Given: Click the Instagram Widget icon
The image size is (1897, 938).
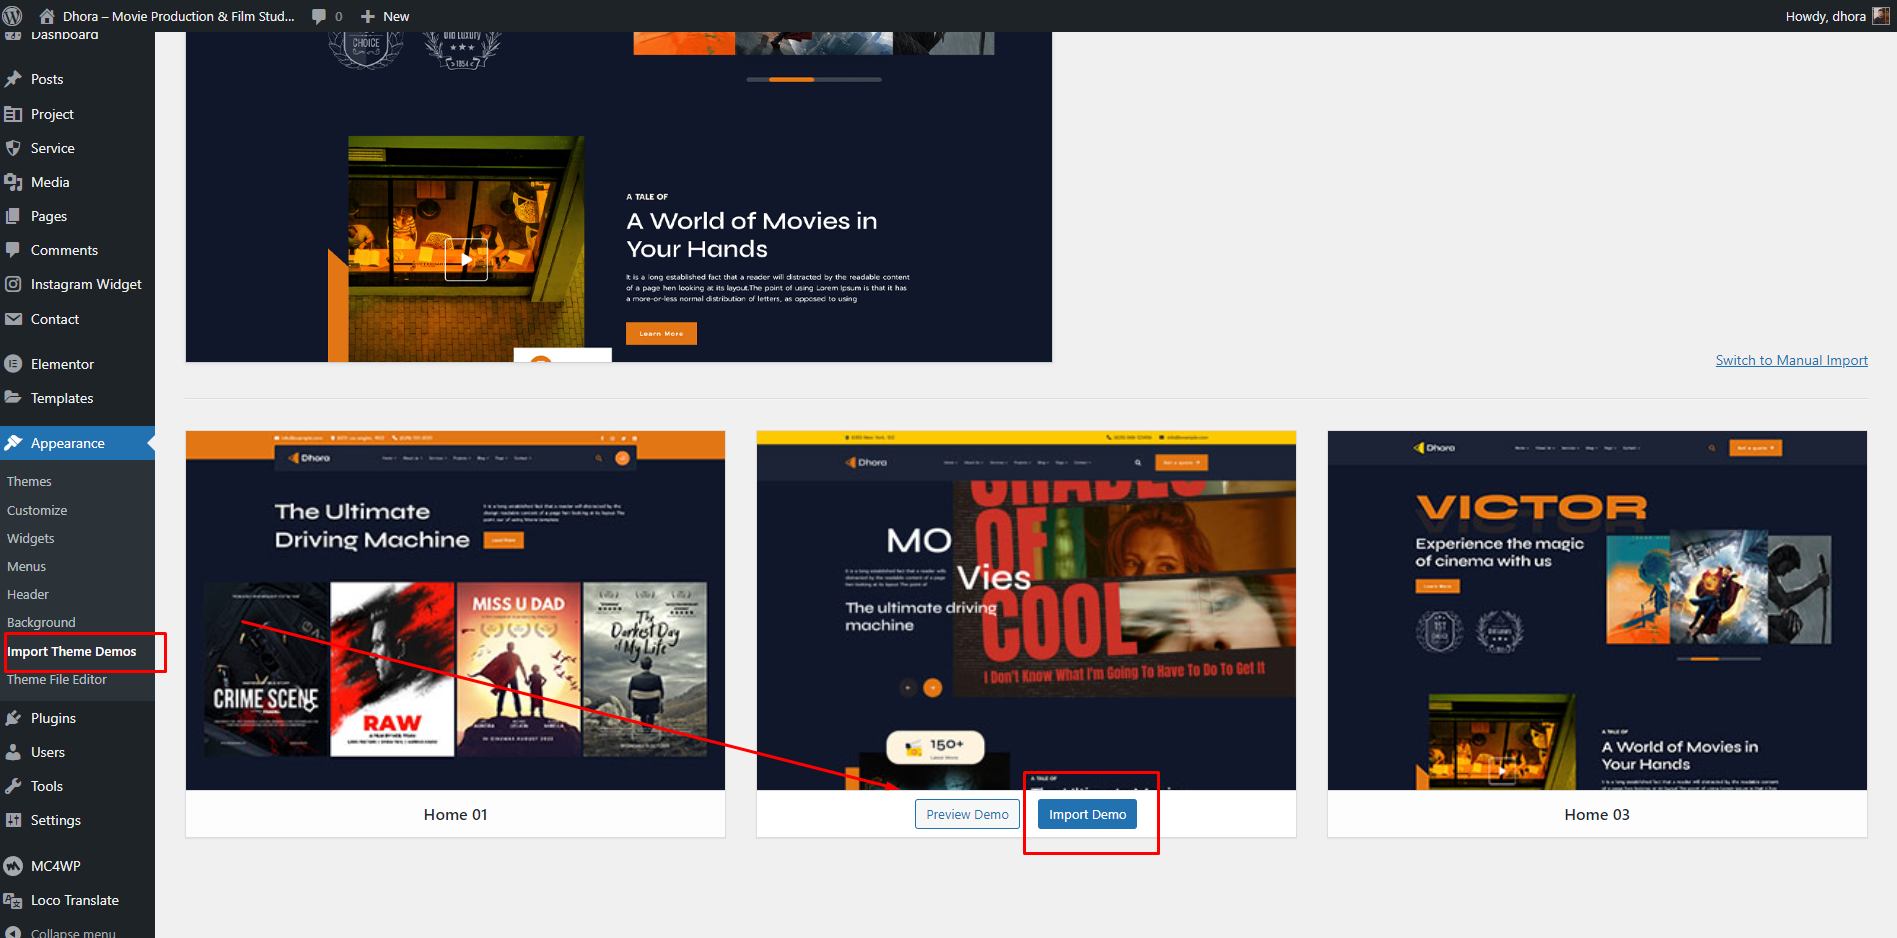Looking at the screenshot, I should tap(13, 284).
